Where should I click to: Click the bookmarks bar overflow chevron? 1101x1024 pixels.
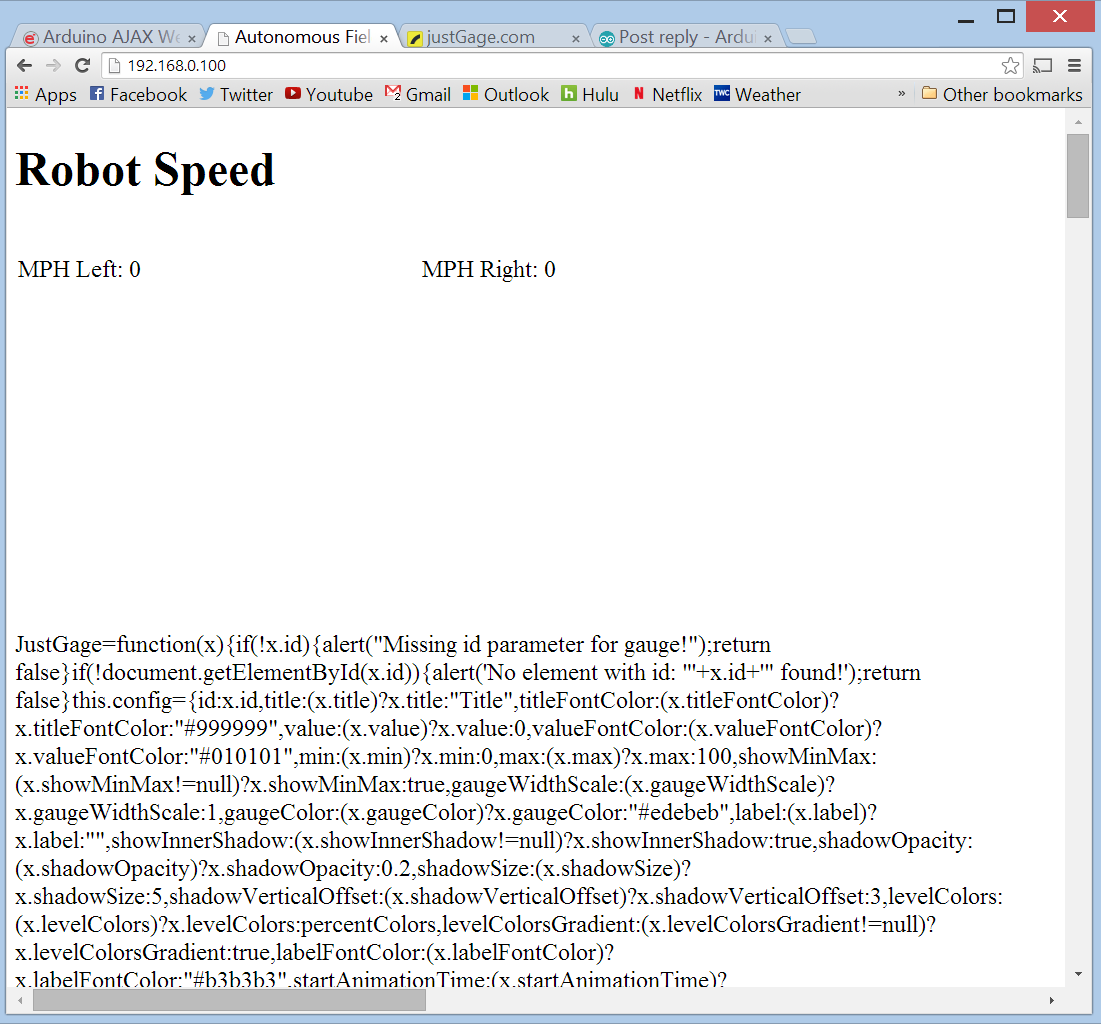(x=901, y=94)
